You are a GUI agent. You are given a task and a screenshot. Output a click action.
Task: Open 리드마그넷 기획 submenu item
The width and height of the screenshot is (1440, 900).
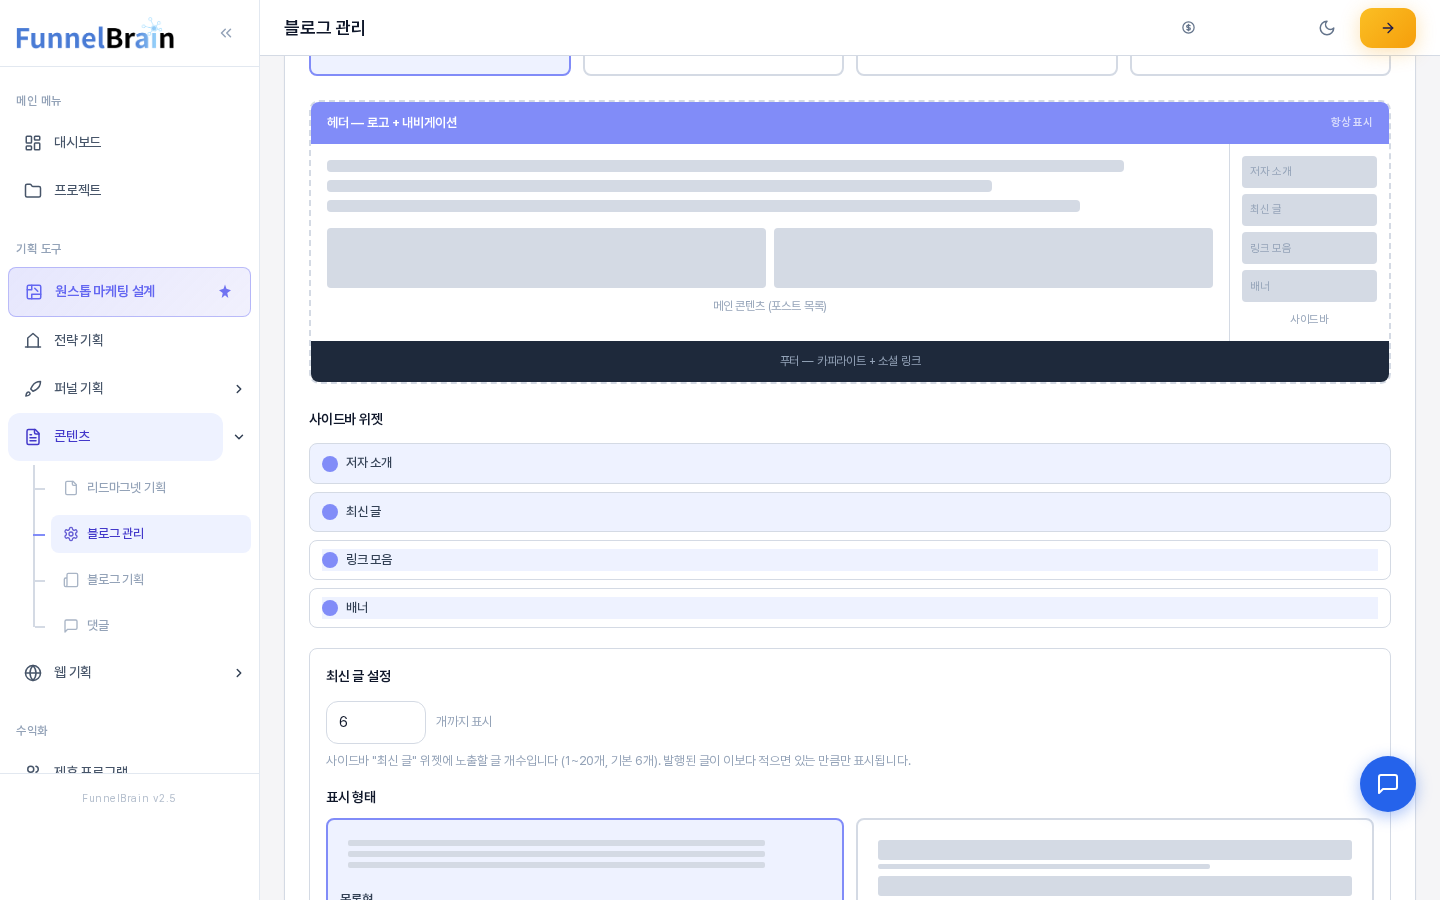point(151,488)
